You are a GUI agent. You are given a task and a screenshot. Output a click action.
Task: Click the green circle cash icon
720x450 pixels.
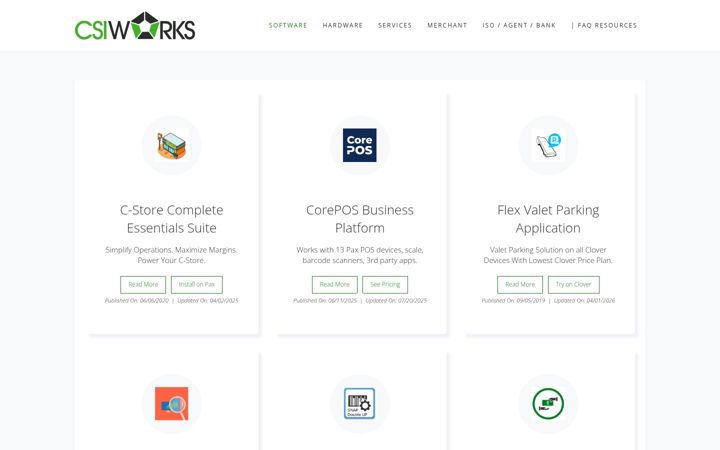(548, 404)
